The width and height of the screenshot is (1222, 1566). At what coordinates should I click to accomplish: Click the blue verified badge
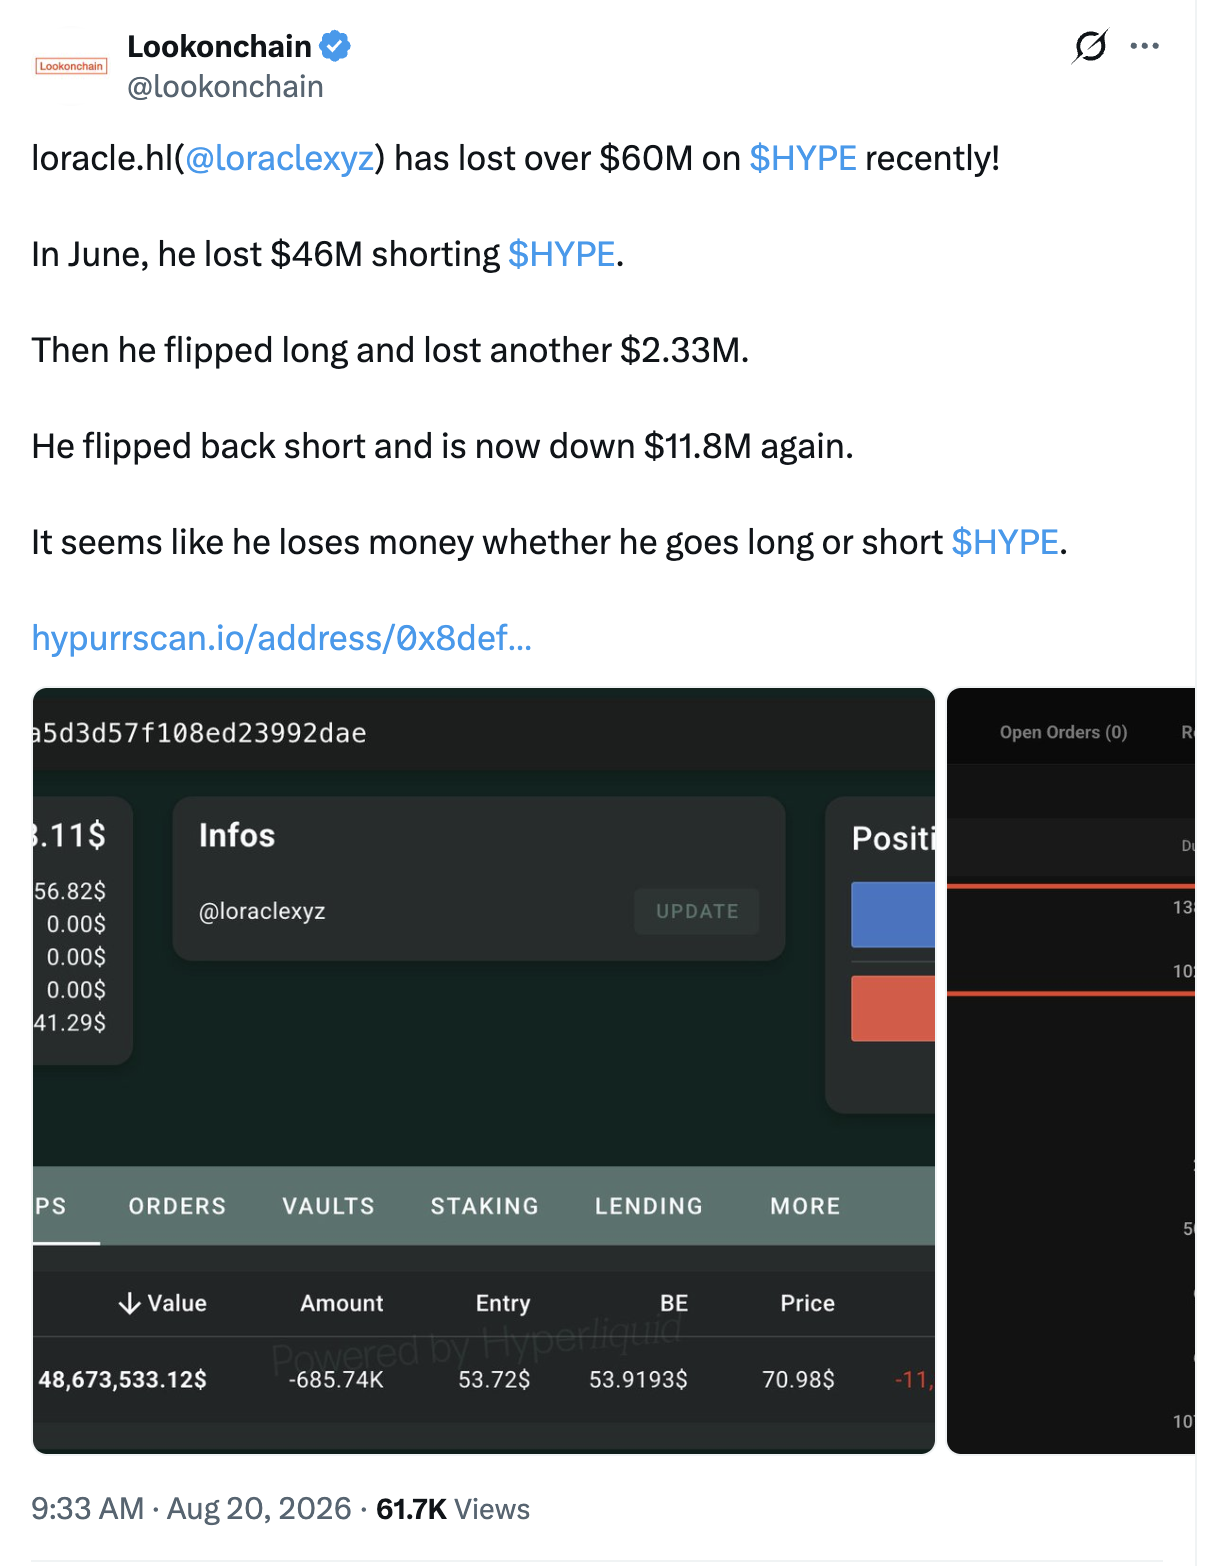tap(335, 46)
